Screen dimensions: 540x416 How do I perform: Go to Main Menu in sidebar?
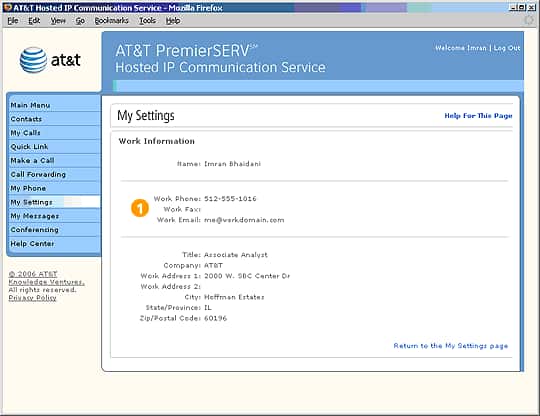pyautogui.click(x=30, y=105)
